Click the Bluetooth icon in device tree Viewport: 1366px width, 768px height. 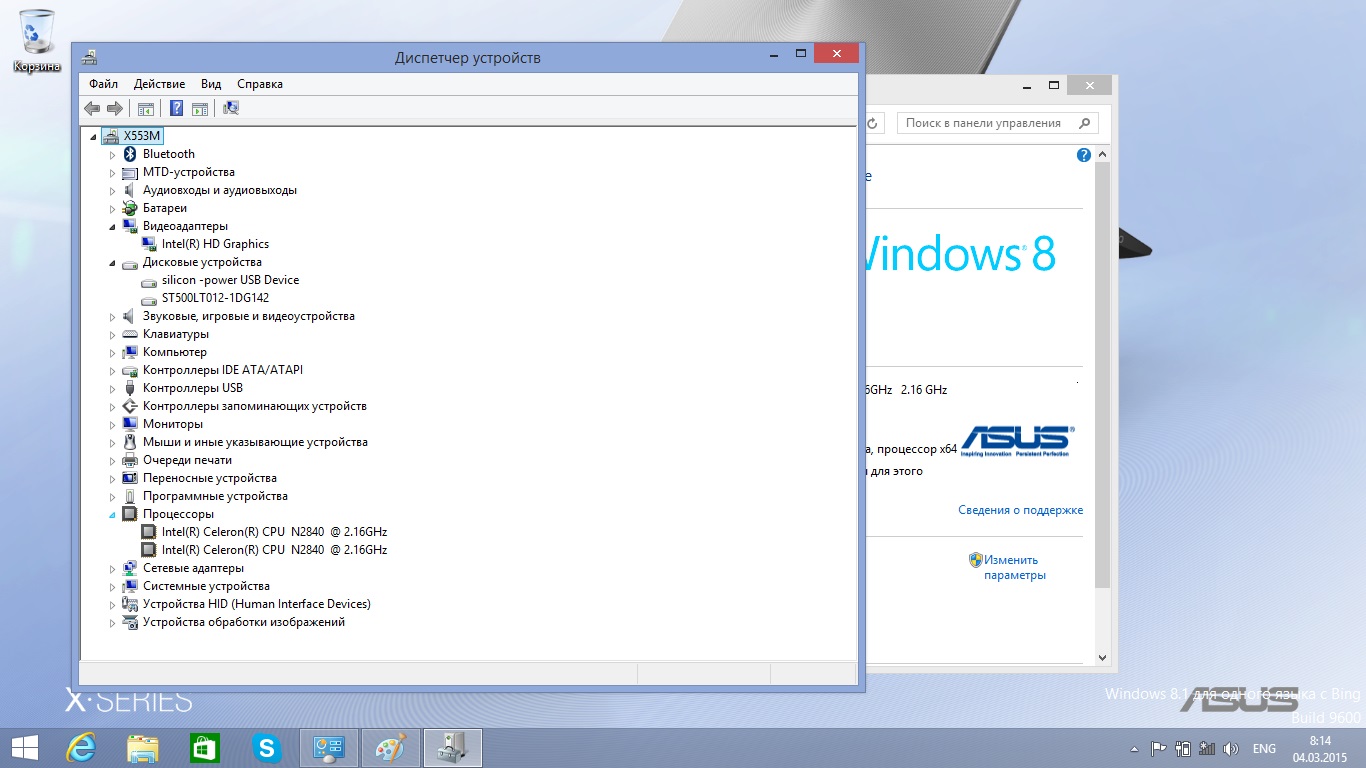click(x=130, y=154)
